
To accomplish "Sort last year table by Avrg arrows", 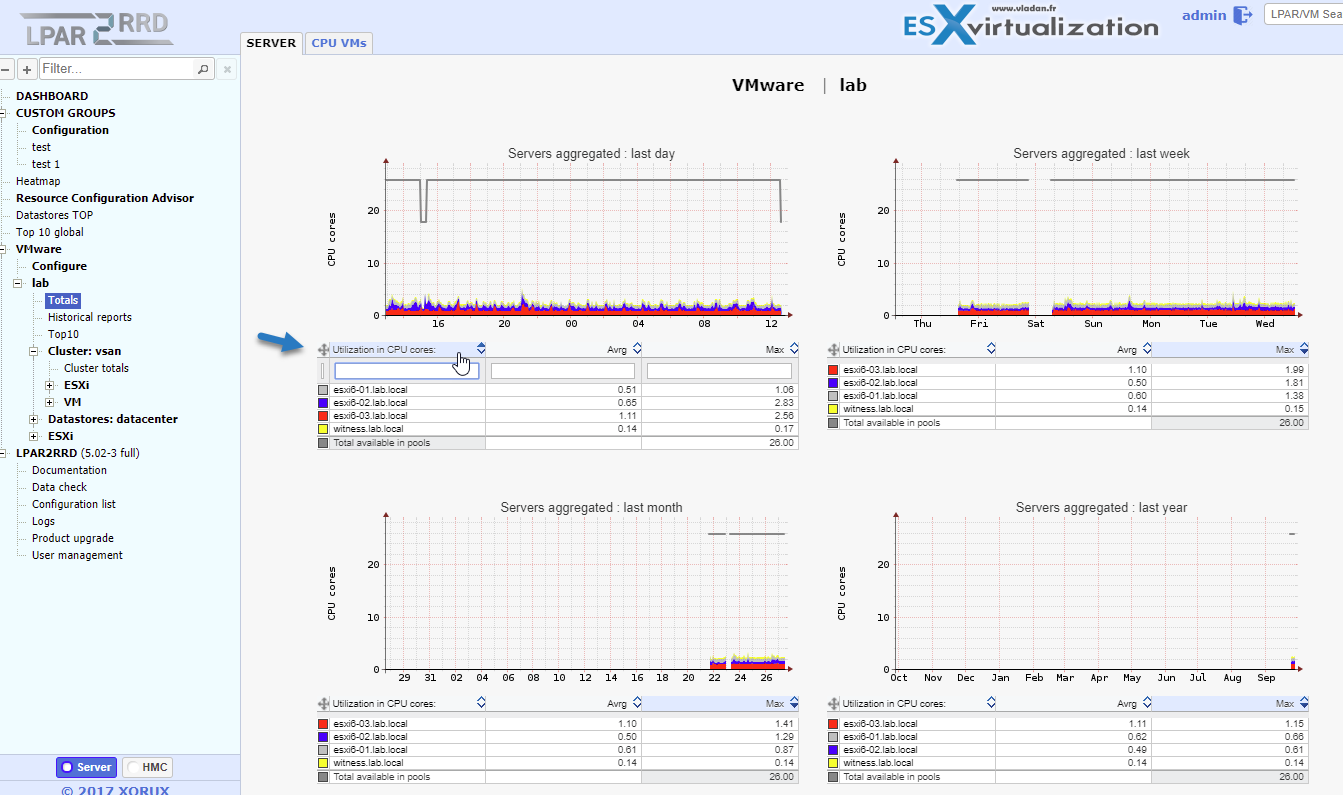I will coord(1147,703).
